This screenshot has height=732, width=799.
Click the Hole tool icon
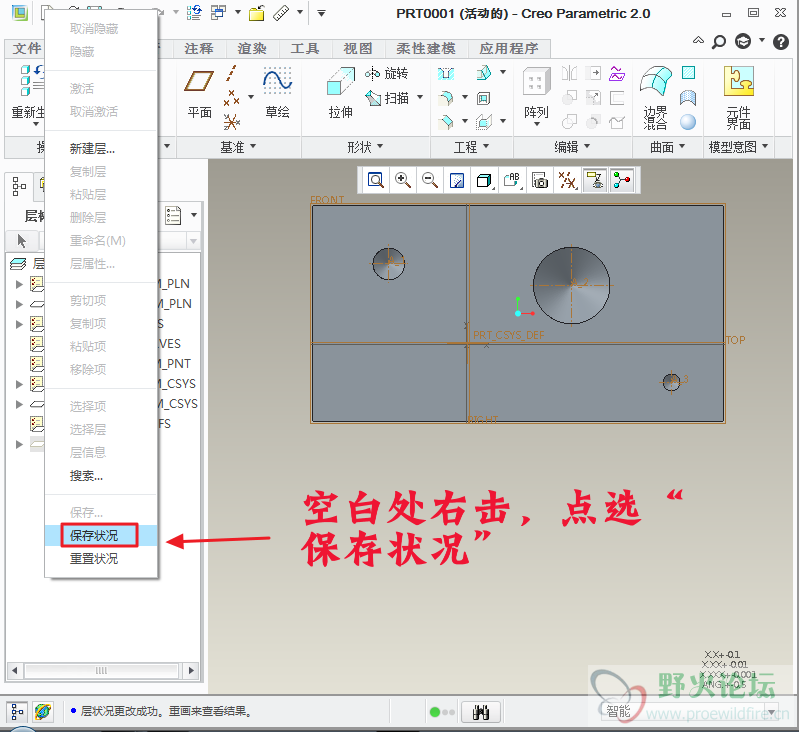tap(446, 74)
